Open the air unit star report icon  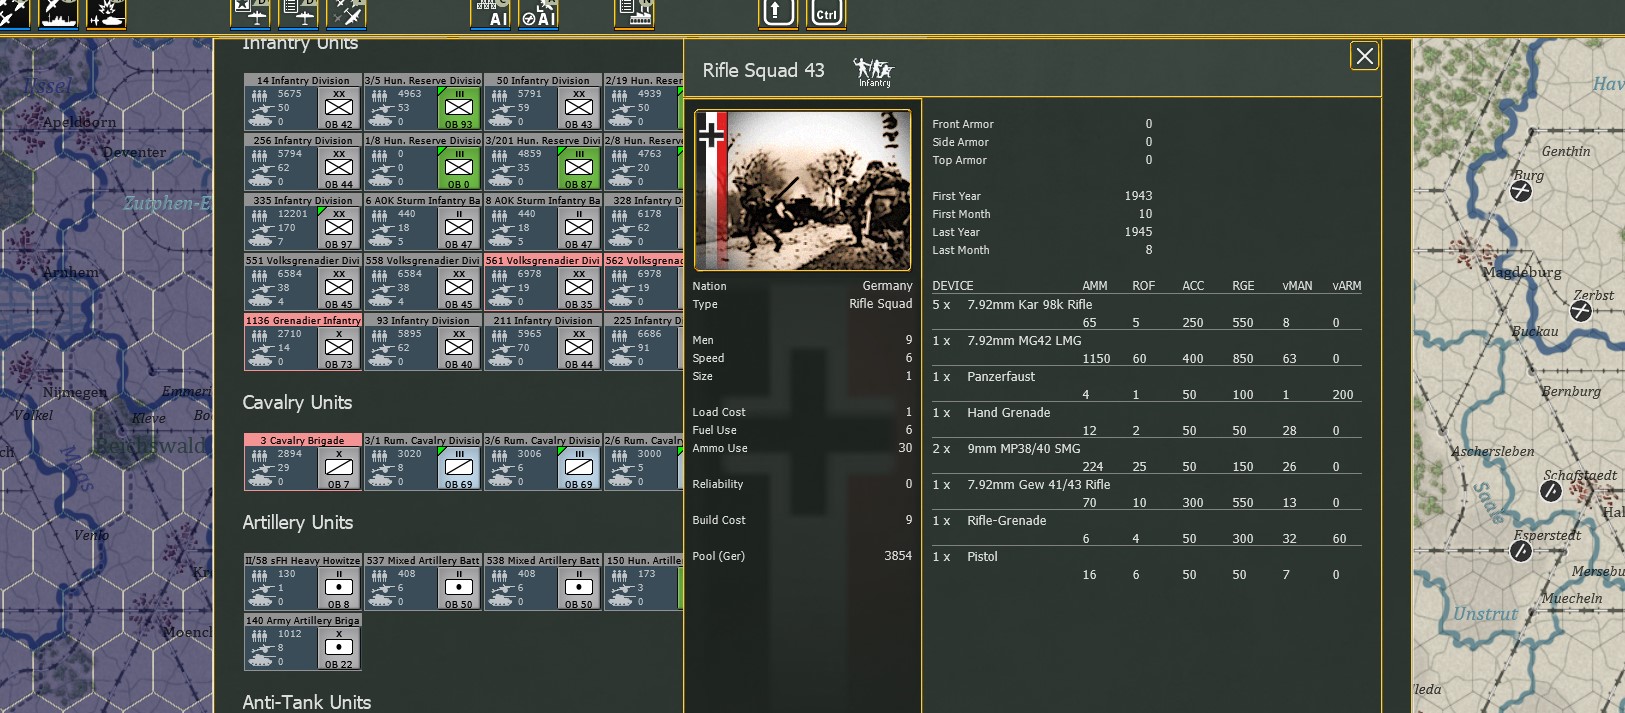[x=250, y=13]
